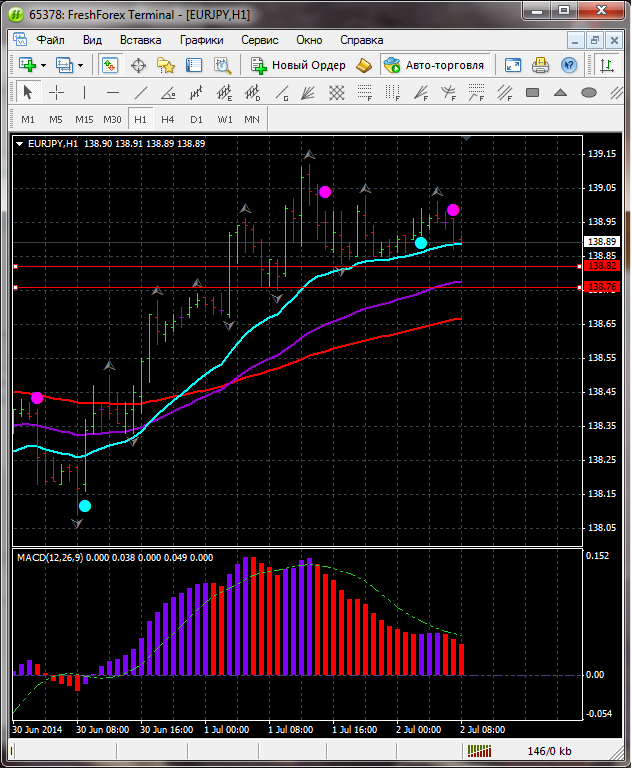Image resolution: width=632 pixels, height=768 pixels.
Task: Select the bar chart display icon
Action: [x=608, y=65]
